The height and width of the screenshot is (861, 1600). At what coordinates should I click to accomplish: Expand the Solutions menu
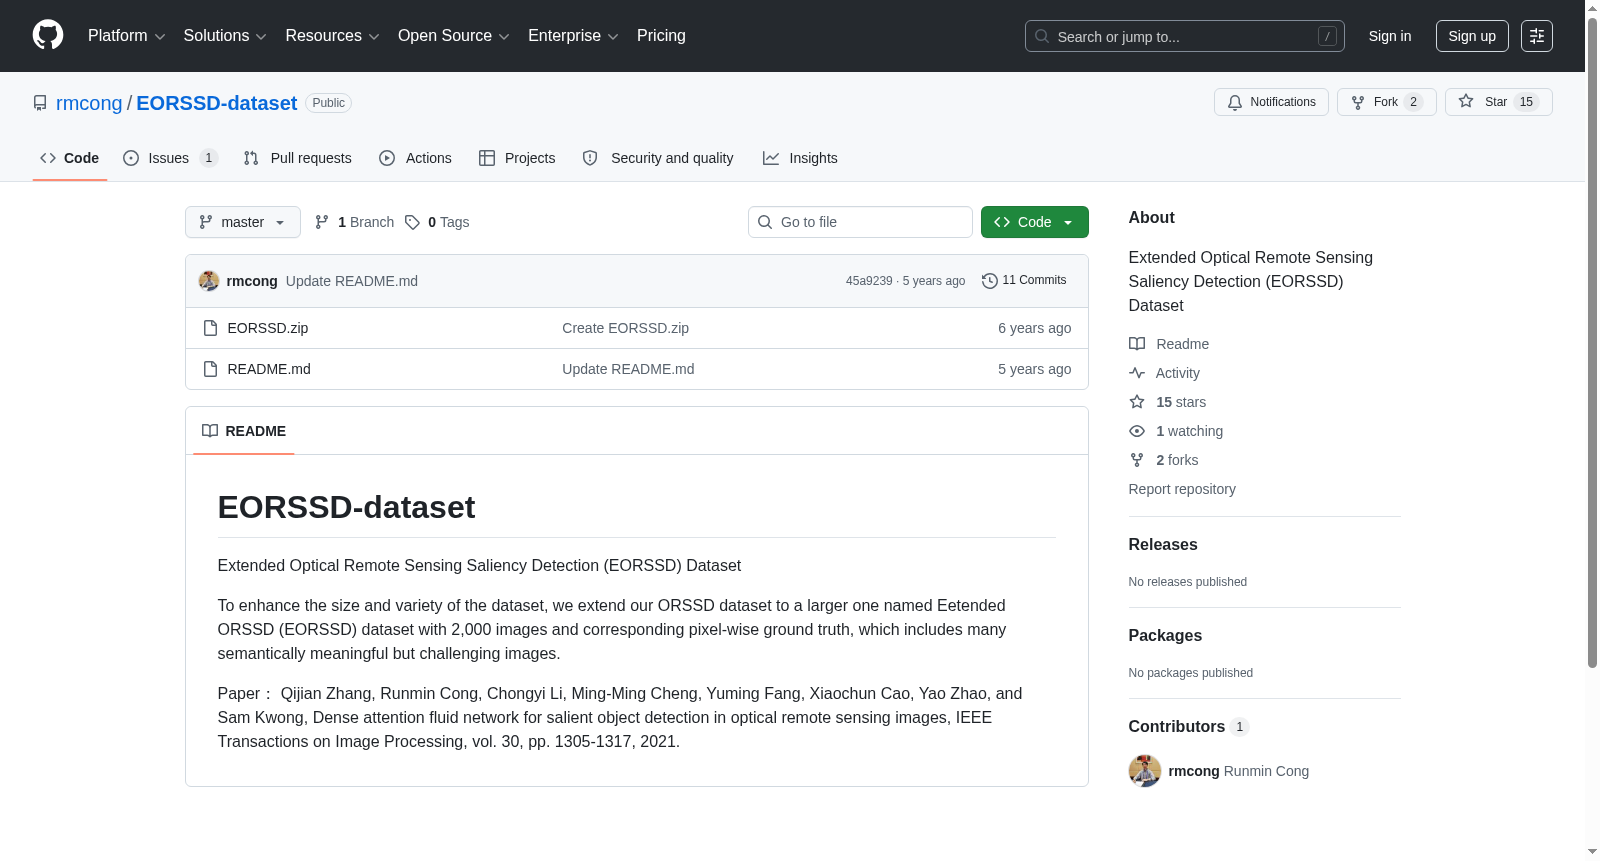point(225,36)
